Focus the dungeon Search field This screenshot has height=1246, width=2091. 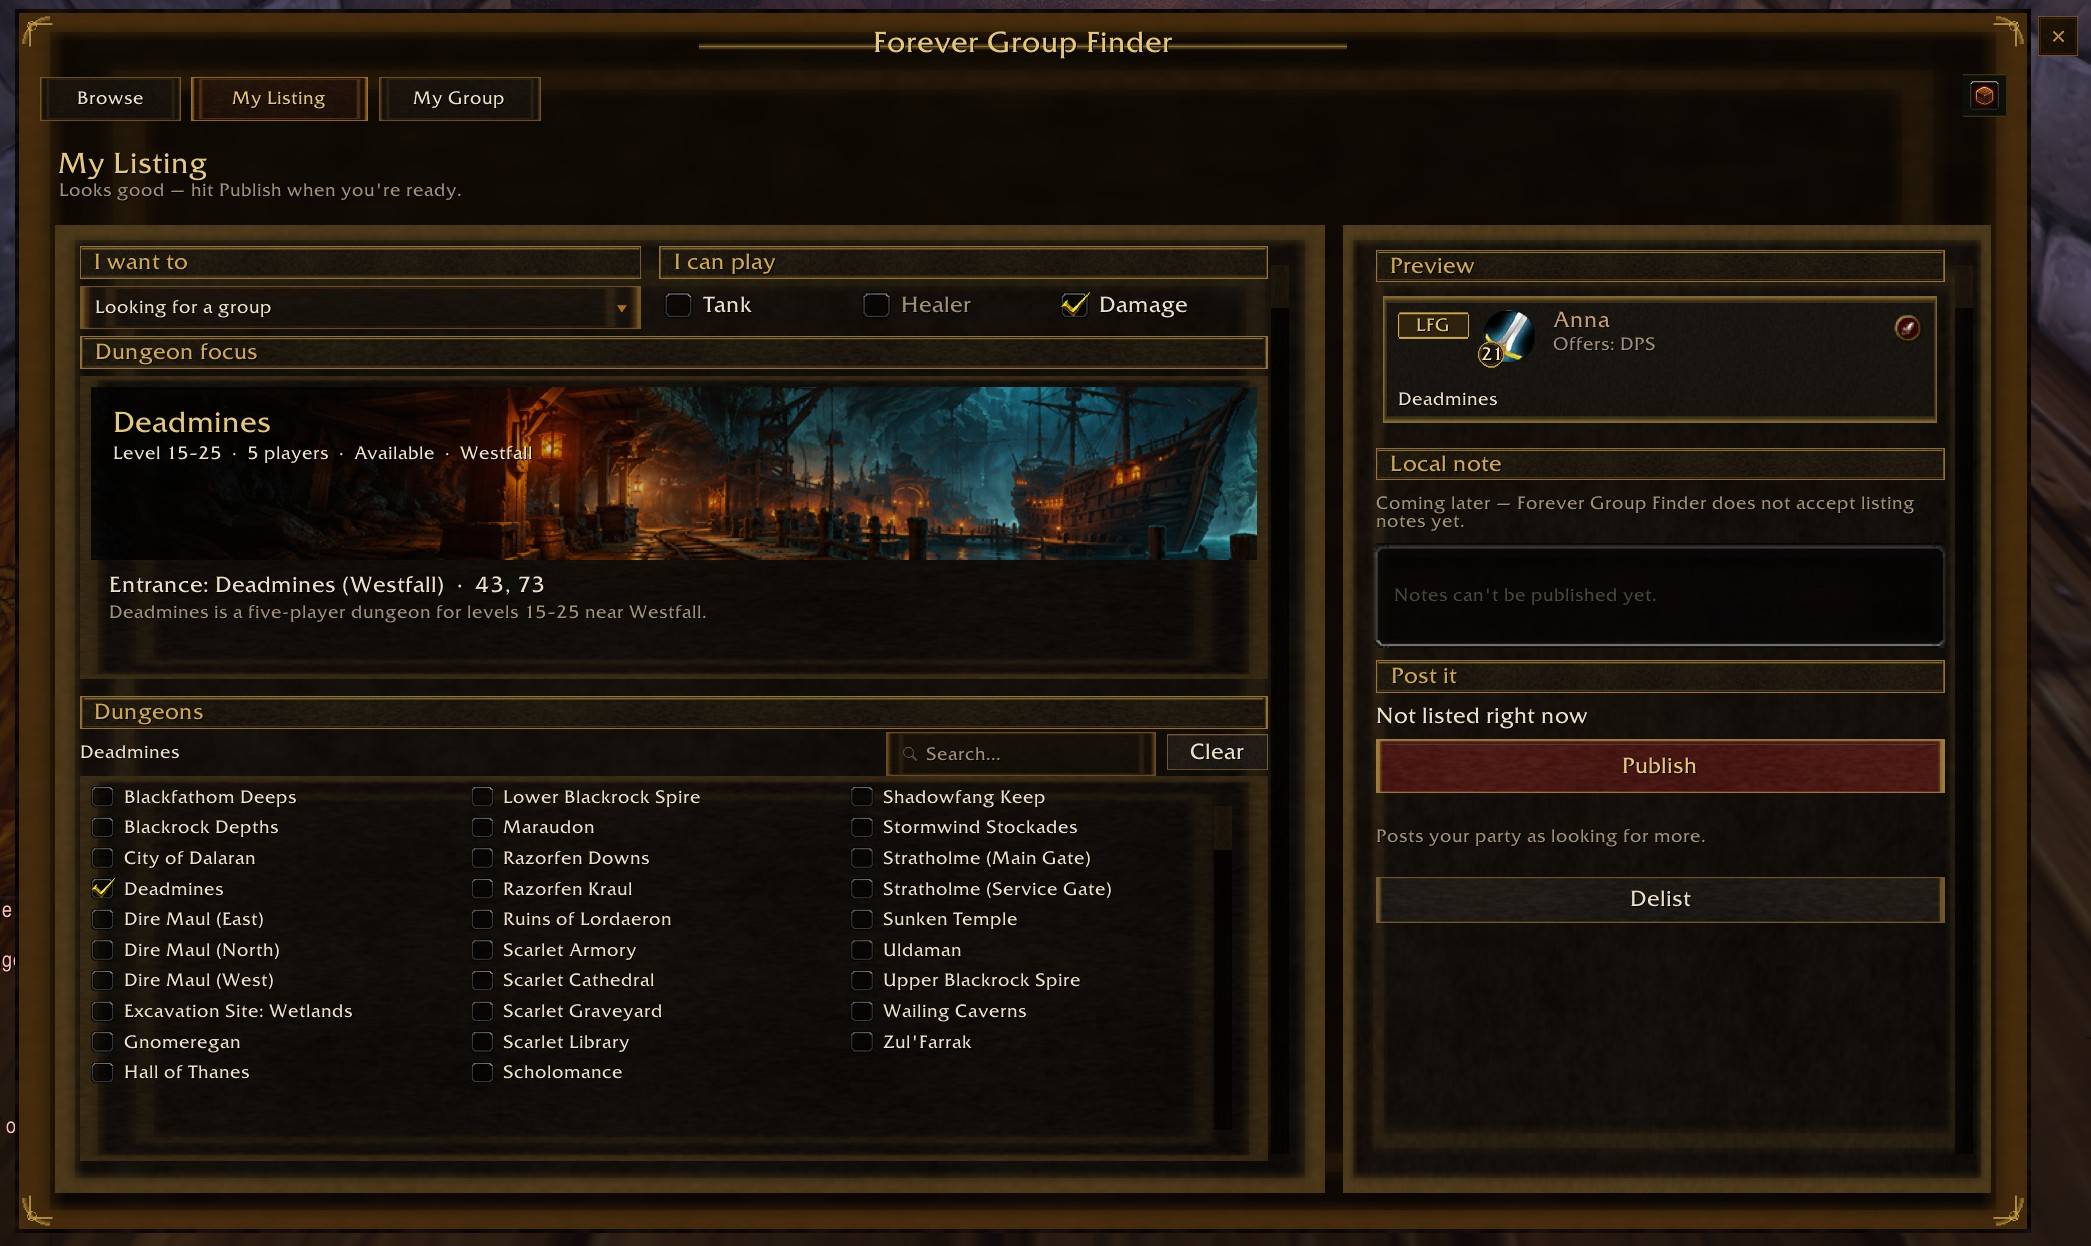pyautogui.click(x=1020, y=754)
